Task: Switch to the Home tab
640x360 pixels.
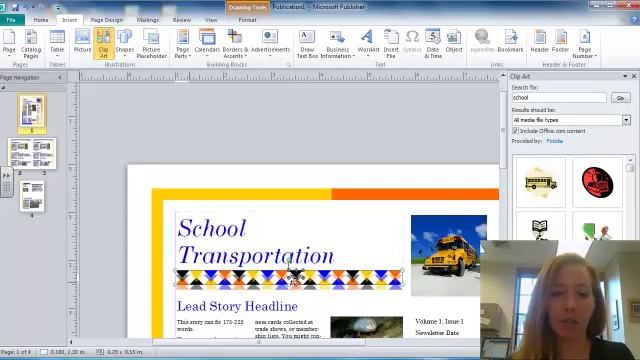Action: coord(41,20)
